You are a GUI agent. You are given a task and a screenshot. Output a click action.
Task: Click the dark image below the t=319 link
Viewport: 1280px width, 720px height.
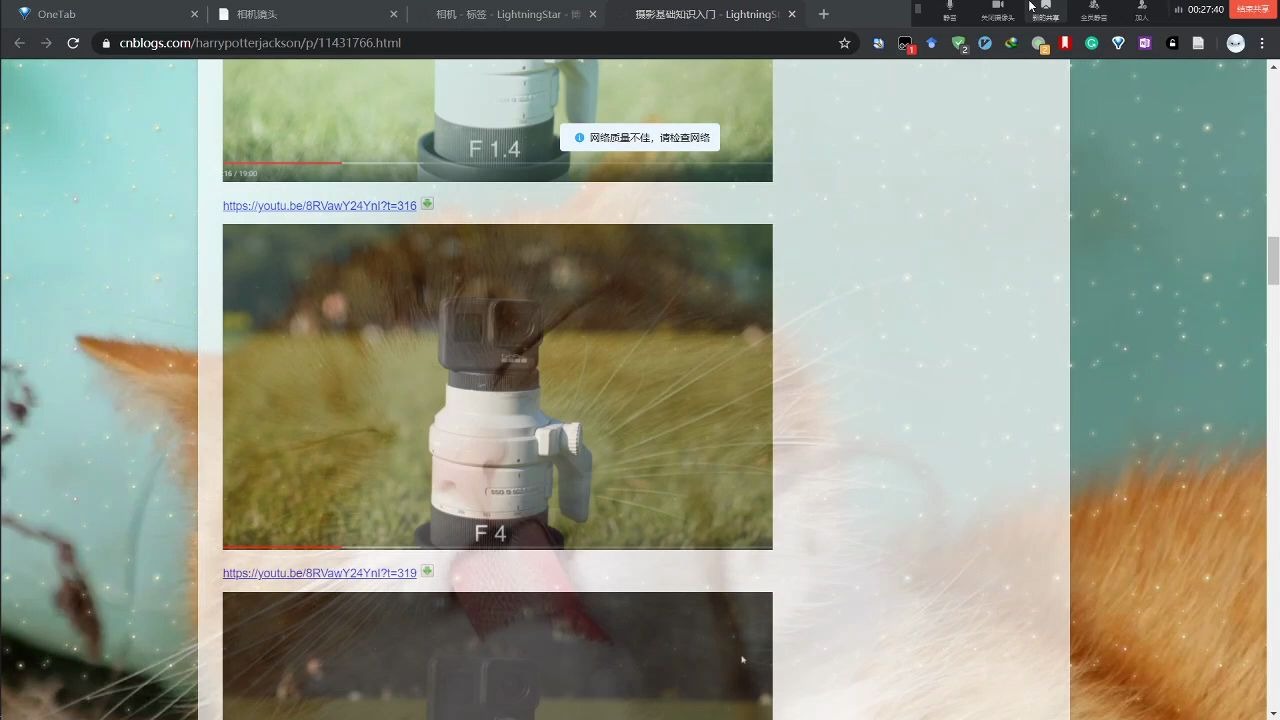pyautogui.click(x=497, y=656)
